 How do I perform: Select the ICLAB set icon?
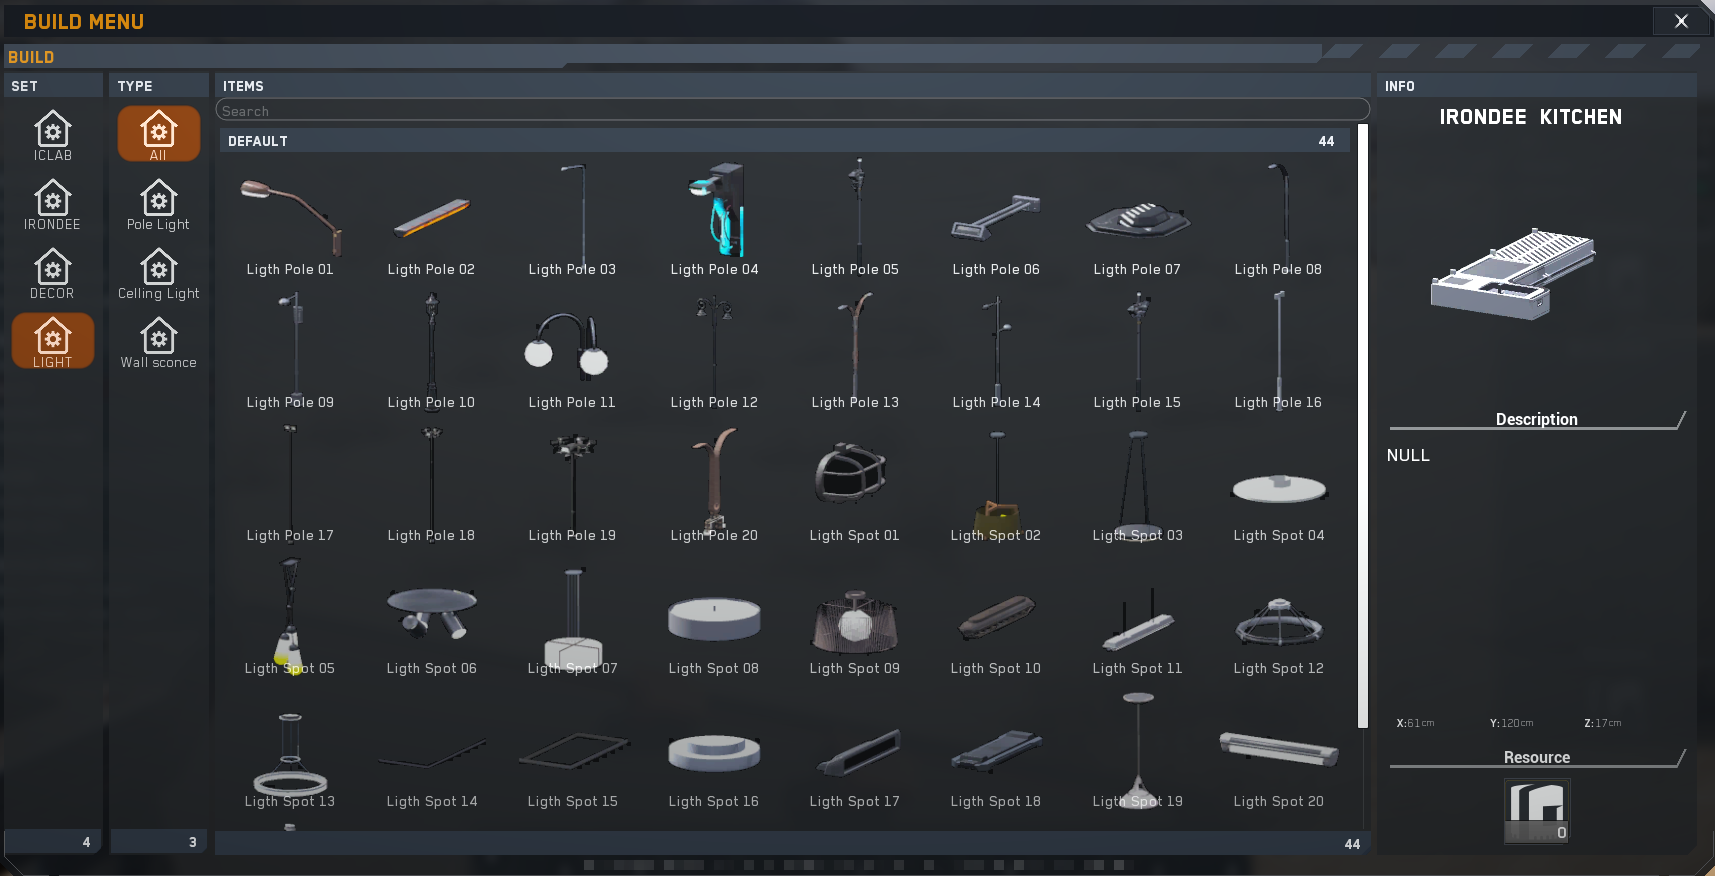[x=53, y=135]
